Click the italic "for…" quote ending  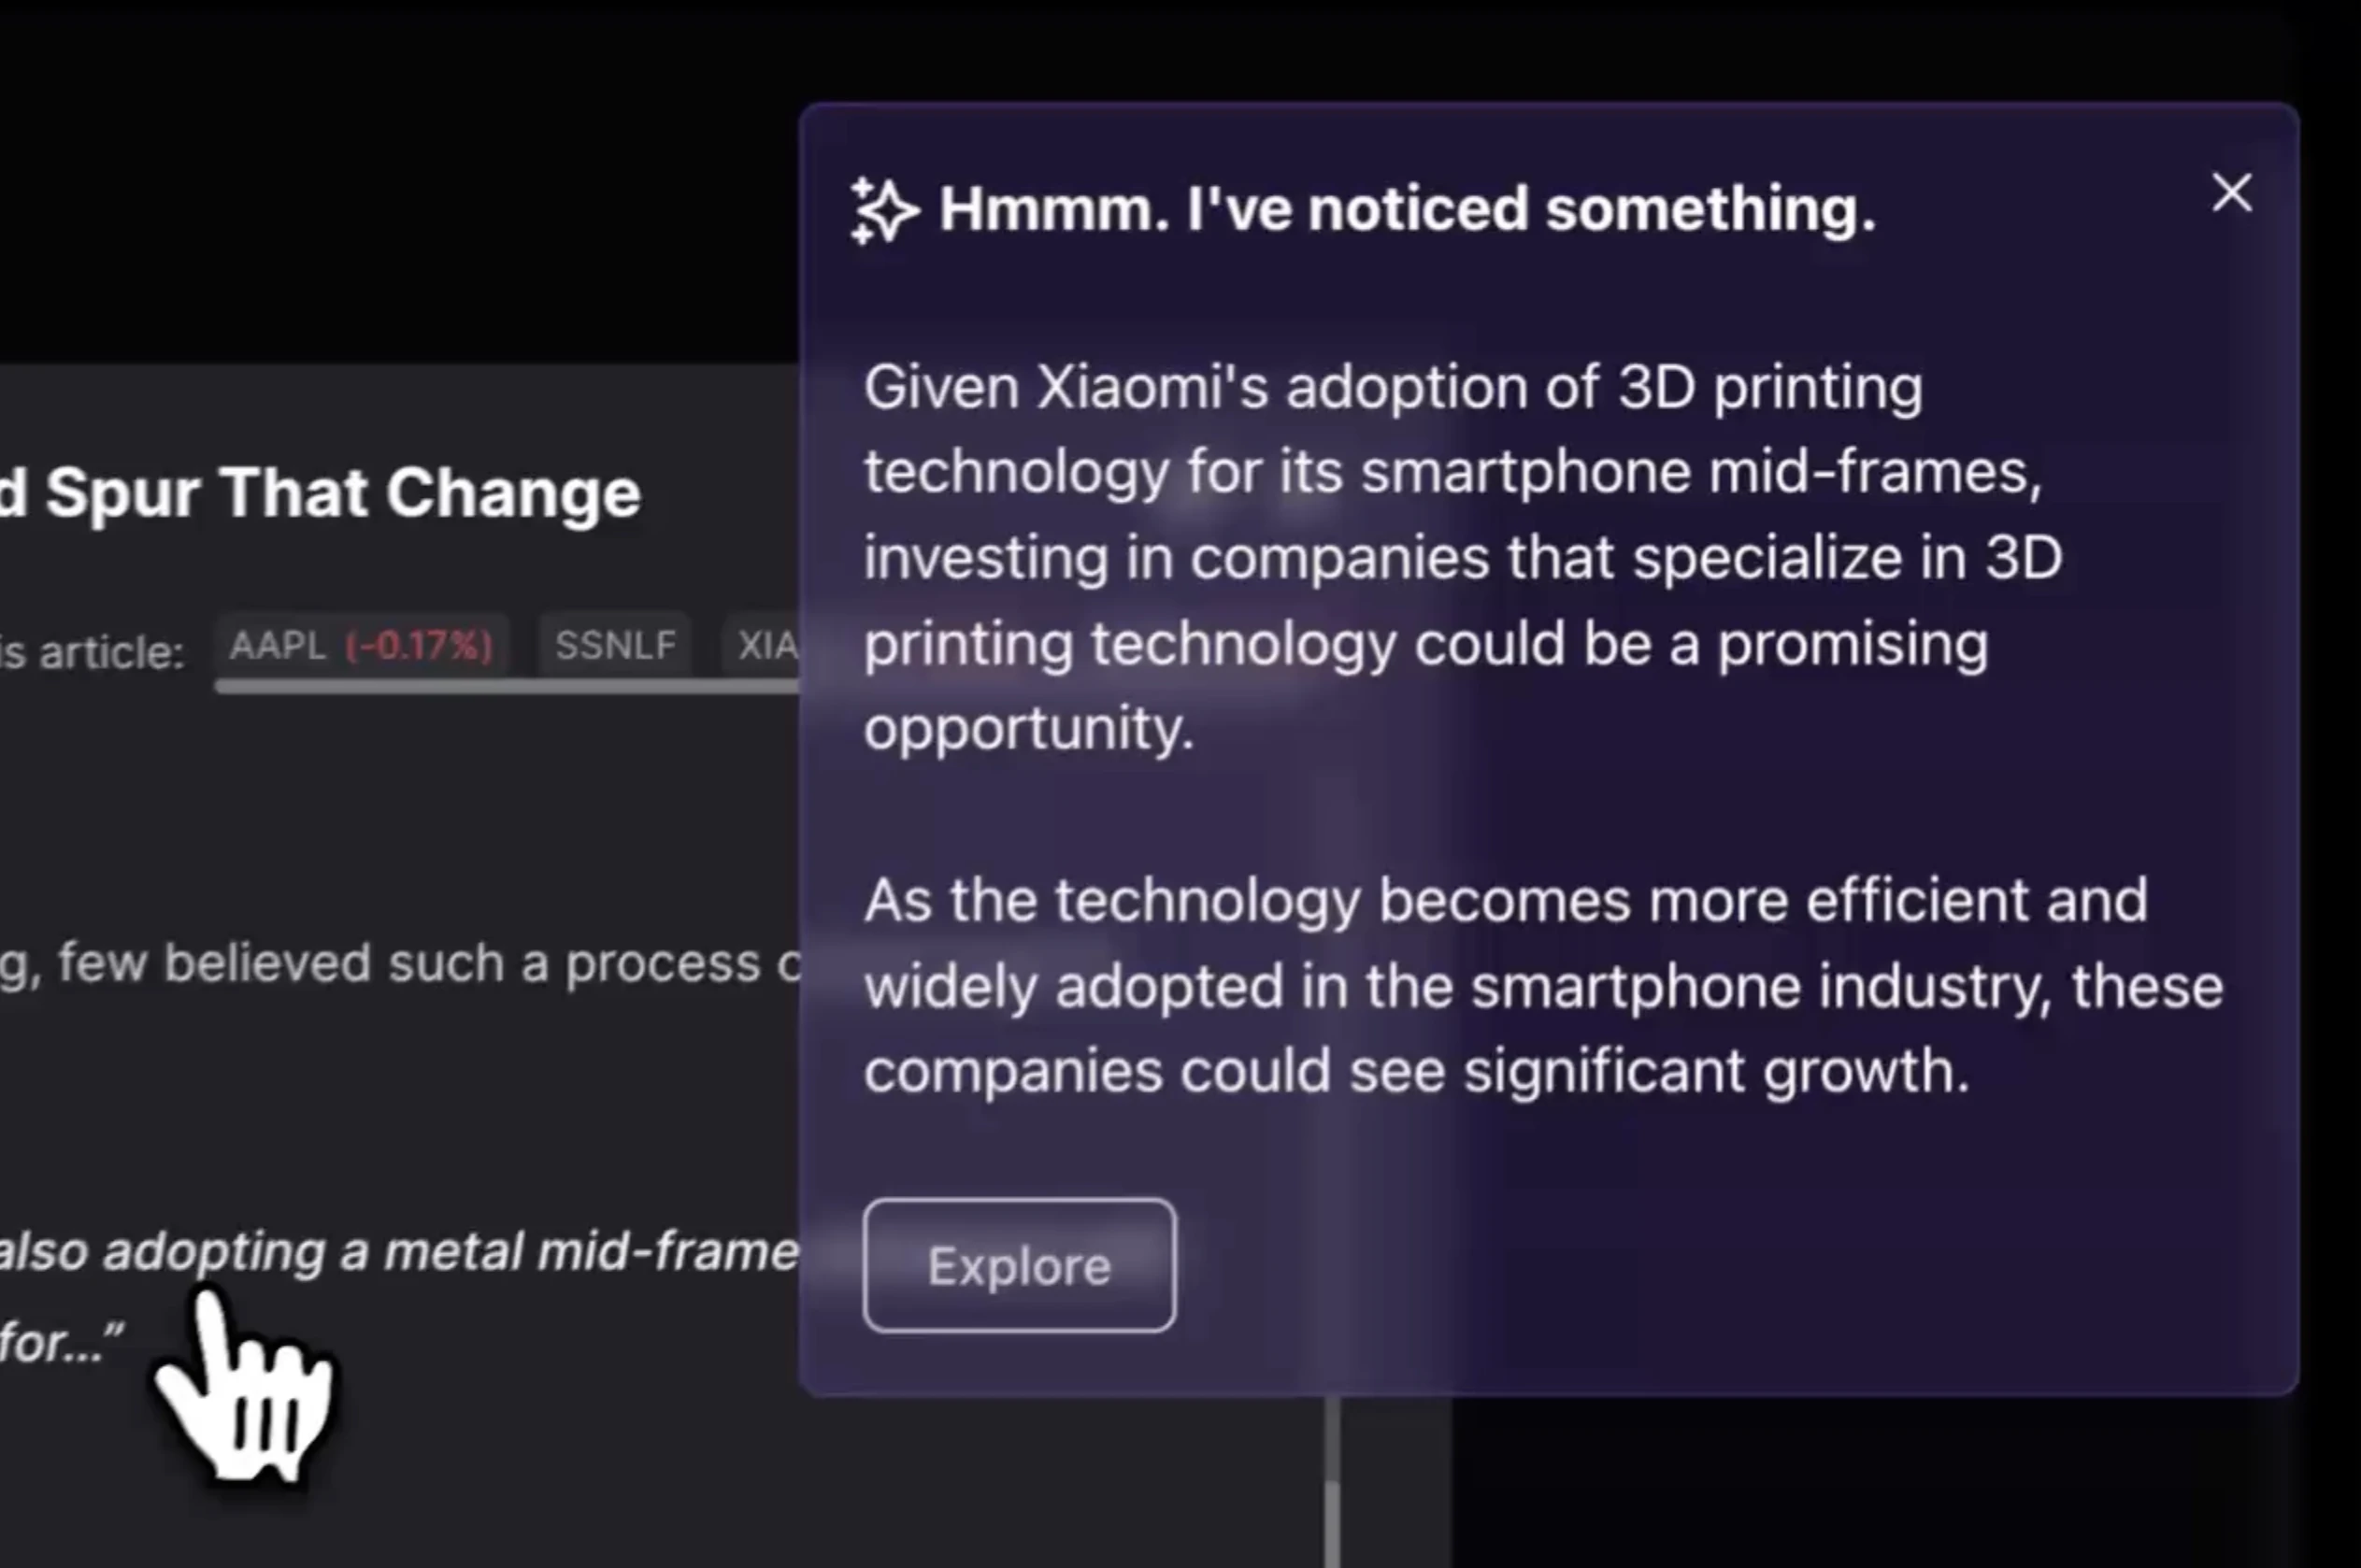[x=62, y=1341]
